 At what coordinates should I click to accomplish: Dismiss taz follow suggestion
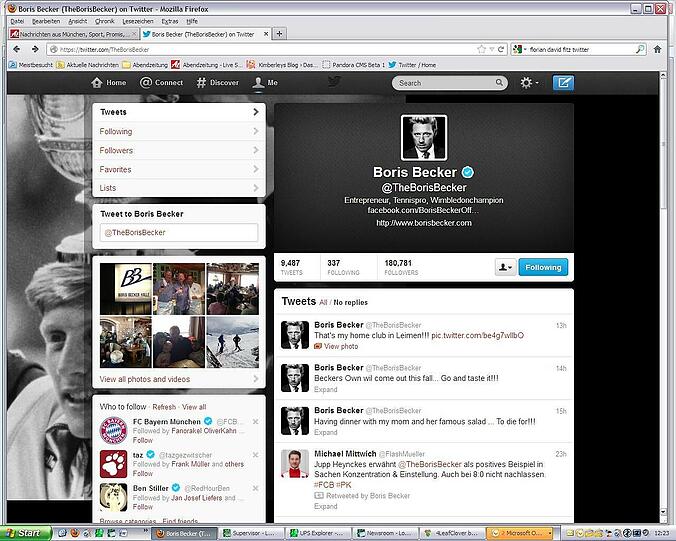[255, 455]
